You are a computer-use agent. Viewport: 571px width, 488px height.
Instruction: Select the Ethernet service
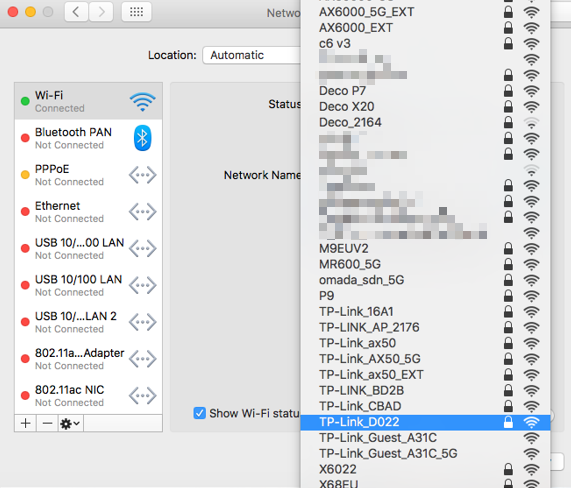pos(88,212)
